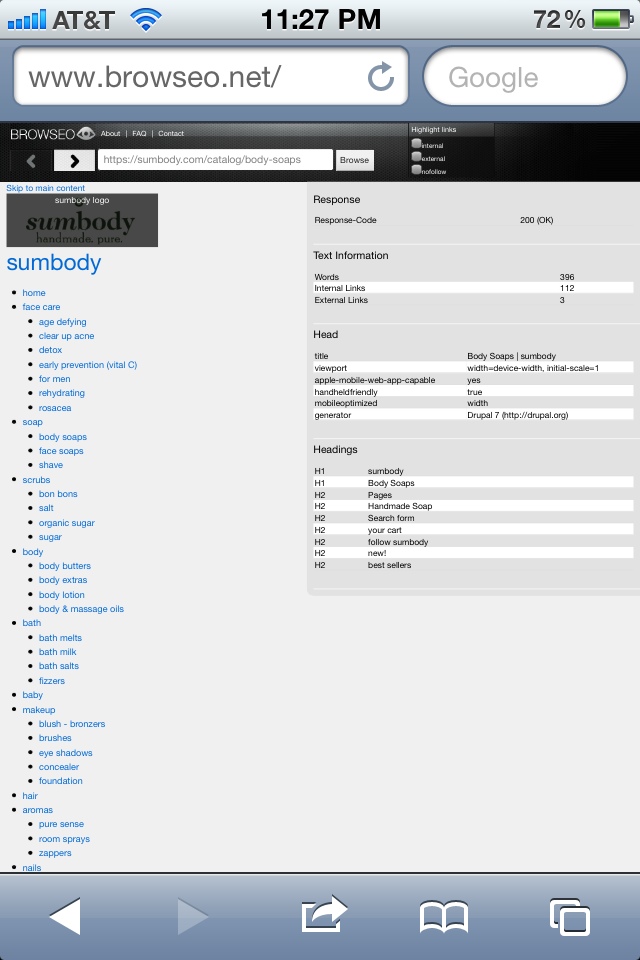Image resolution: width=640 pixels, height=960 pixels.
Task: Open the home navigation link
Action: 34,293
